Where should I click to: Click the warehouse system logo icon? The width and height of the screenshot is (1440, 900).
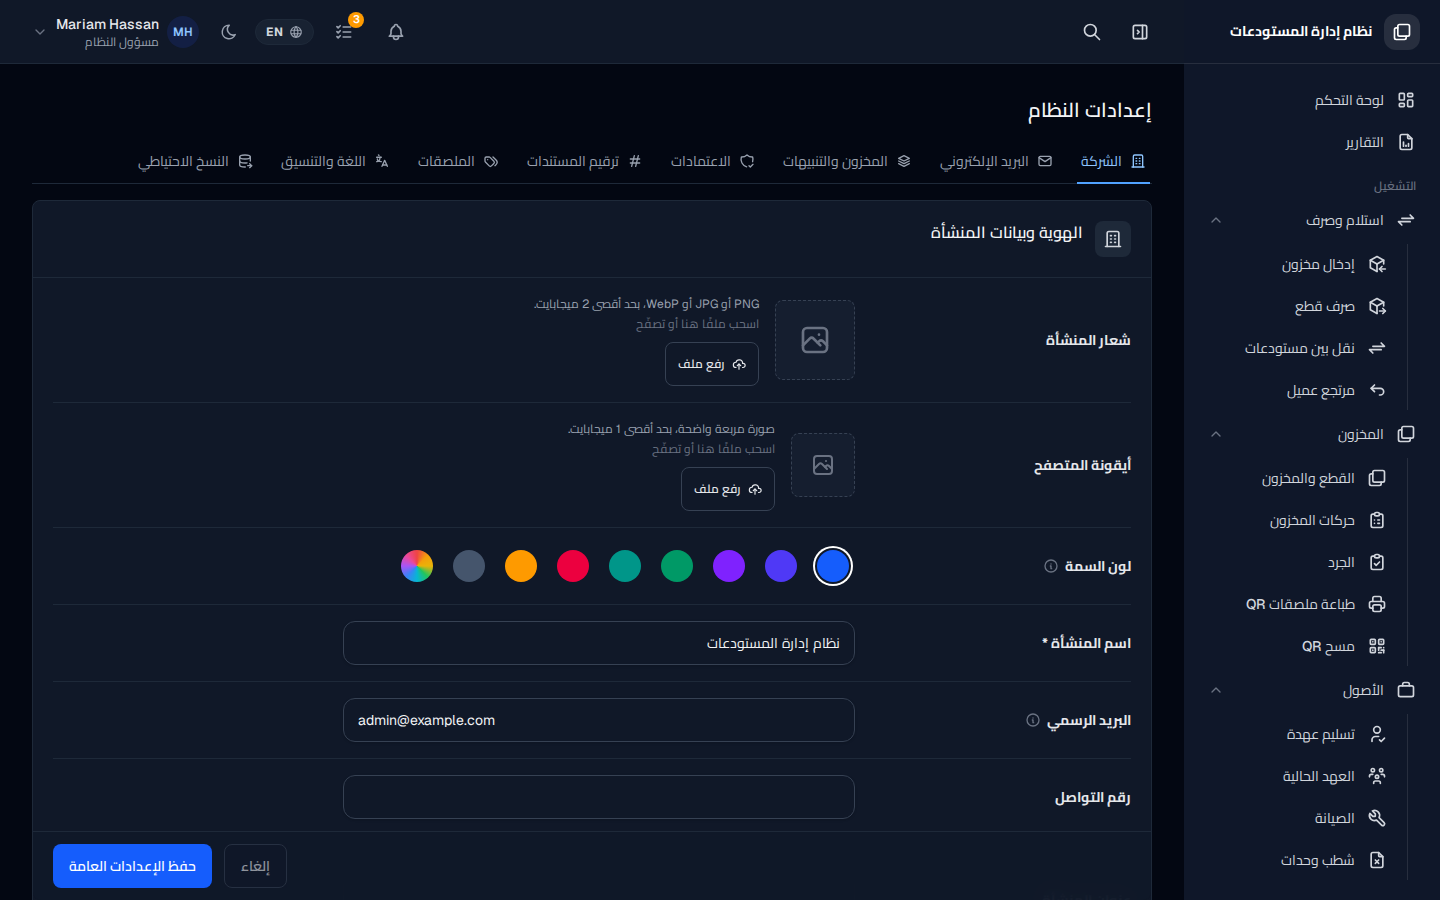tap(1402, 32)
